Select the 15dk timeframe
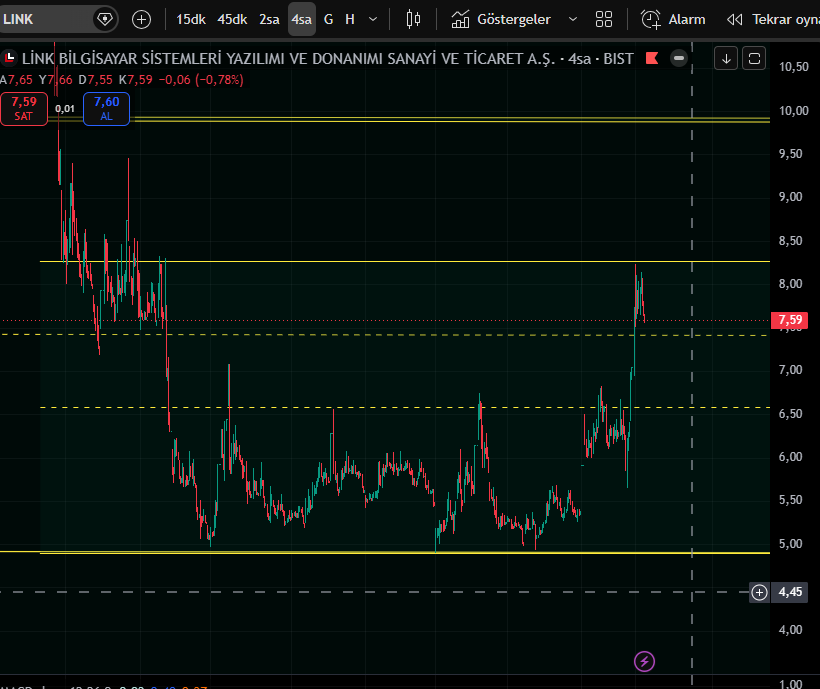Image resolution: width=820 pixels, height=689 pixels. 190,19
